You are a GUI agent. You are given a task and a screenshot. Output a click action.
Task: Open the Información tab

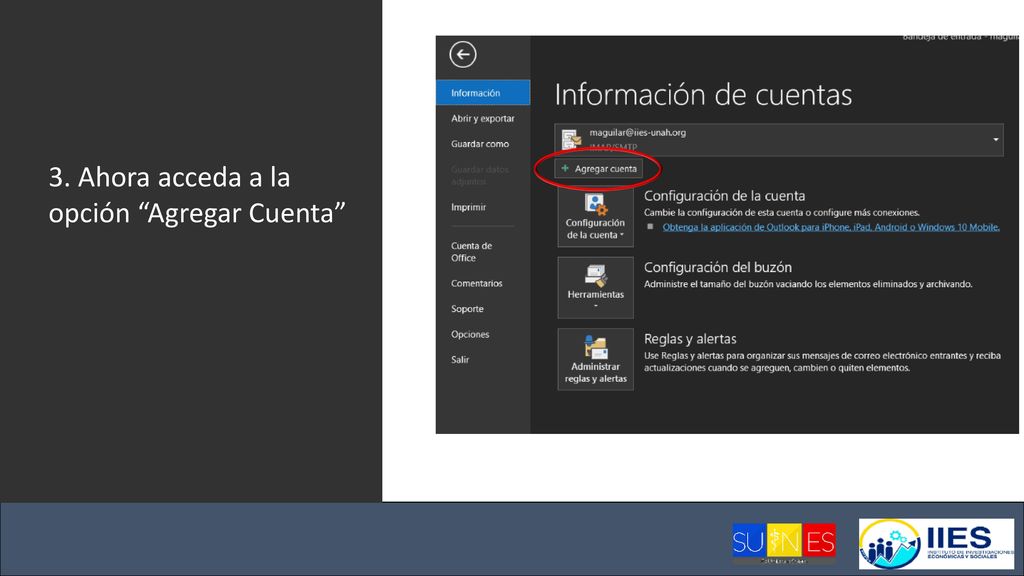pyautogui.click(x=483, y=93)
